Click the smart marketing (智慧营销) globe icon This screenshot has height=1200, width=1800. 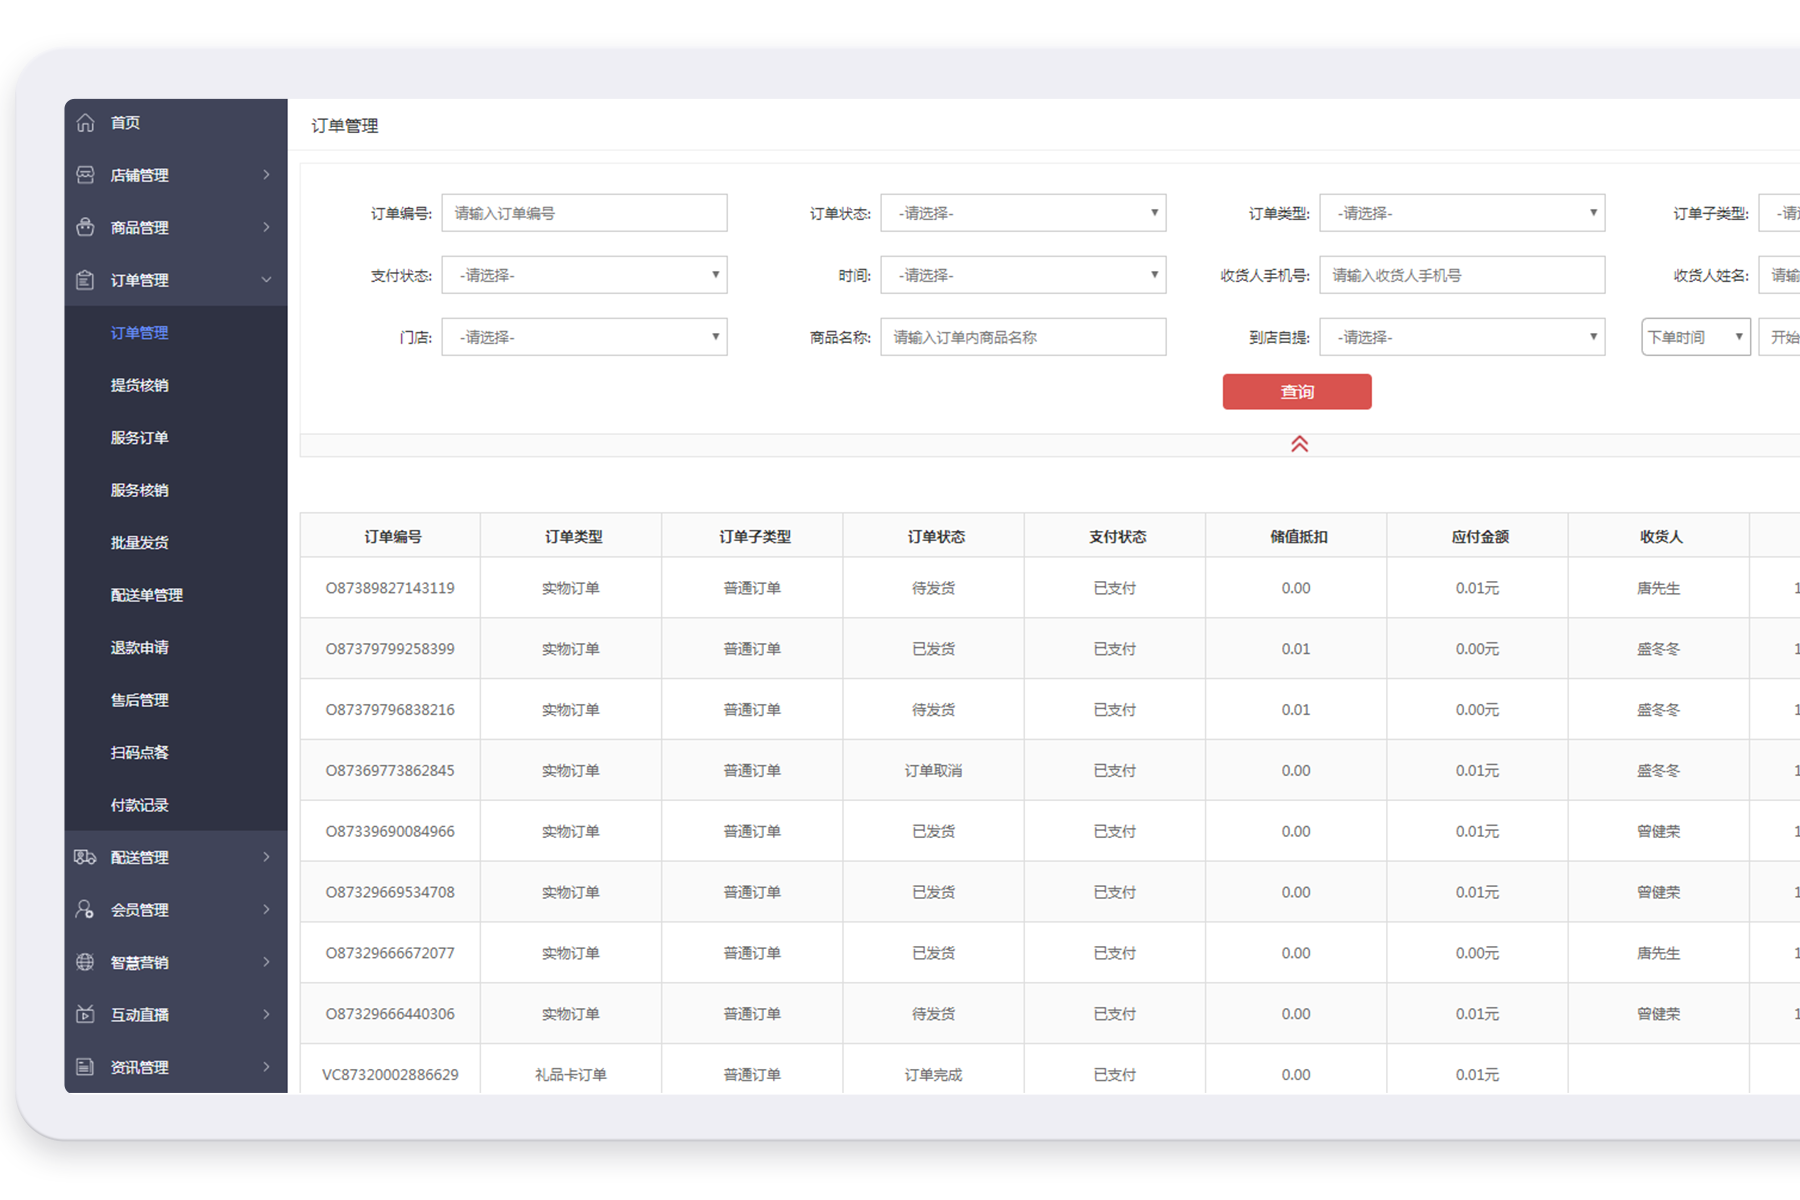[x=86, y=962]
